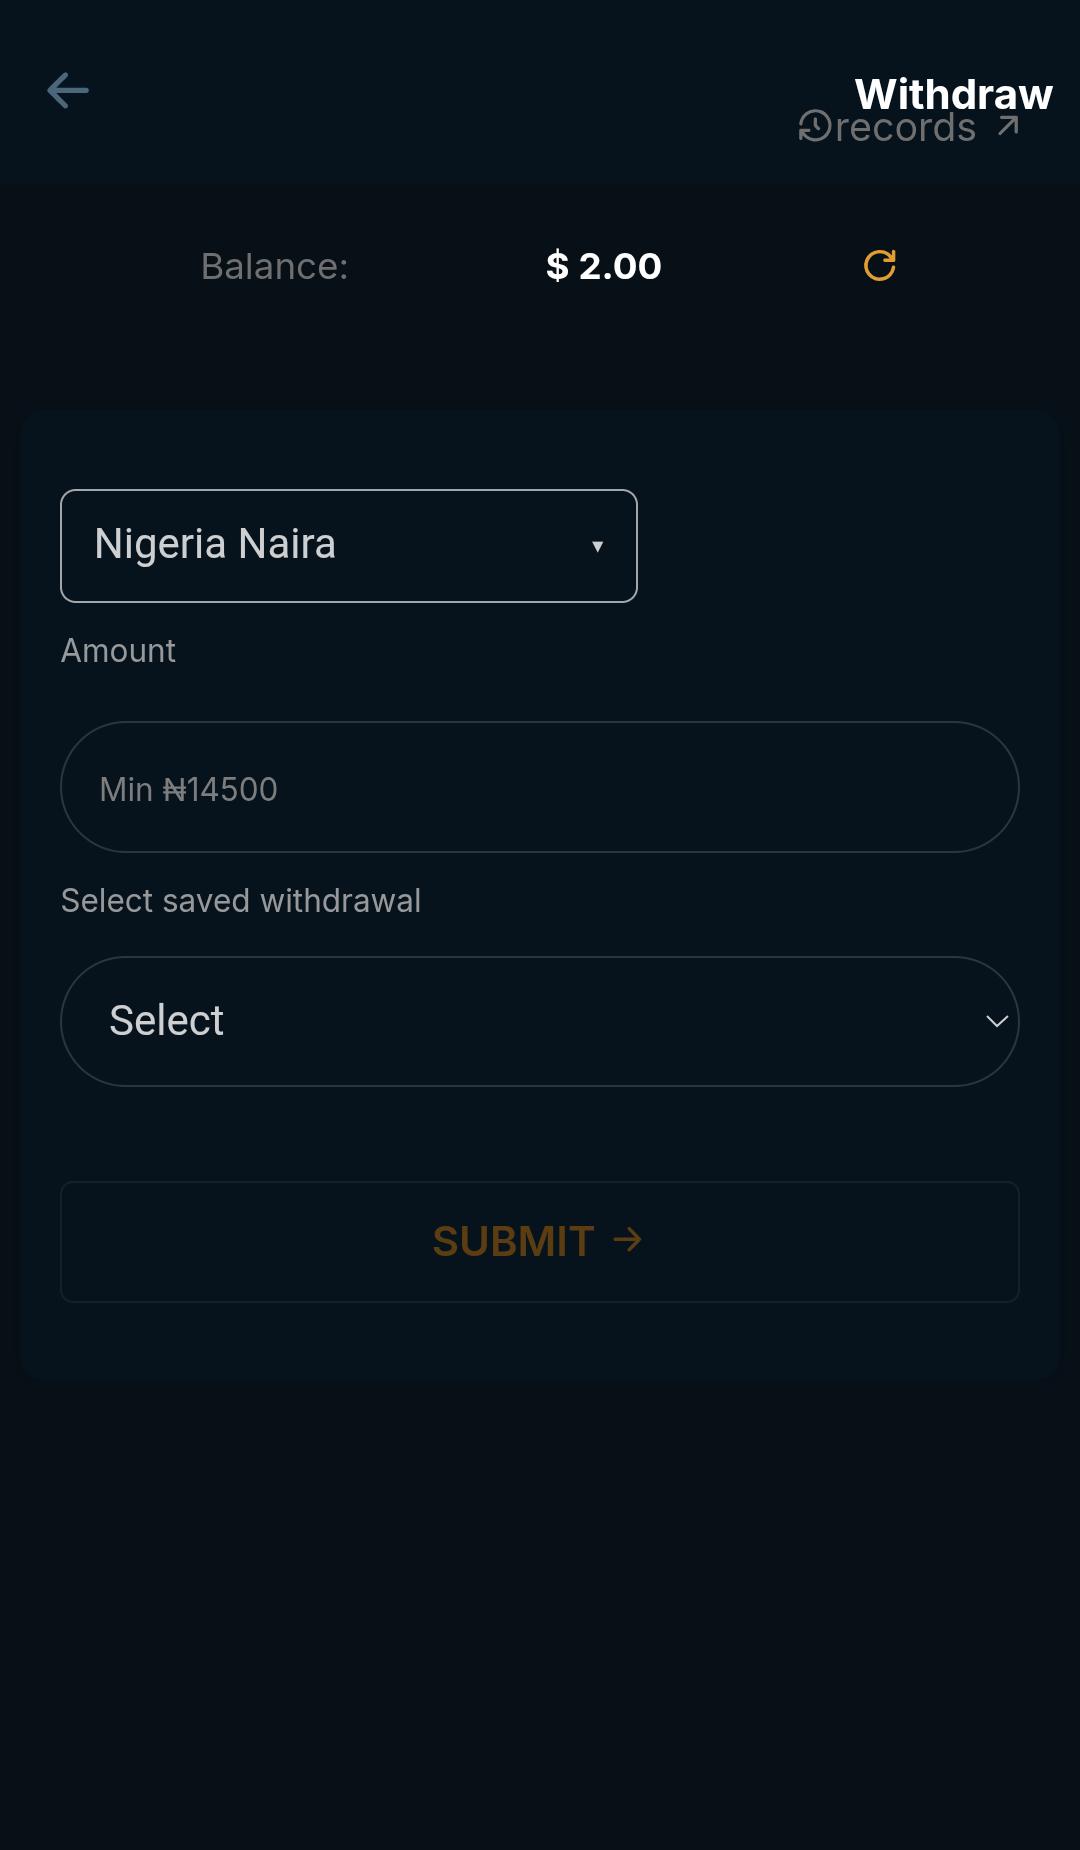Open the currency picker showing Nigeria Naira
Viewport: 1080px width, 1850px height.
[348, 545]
